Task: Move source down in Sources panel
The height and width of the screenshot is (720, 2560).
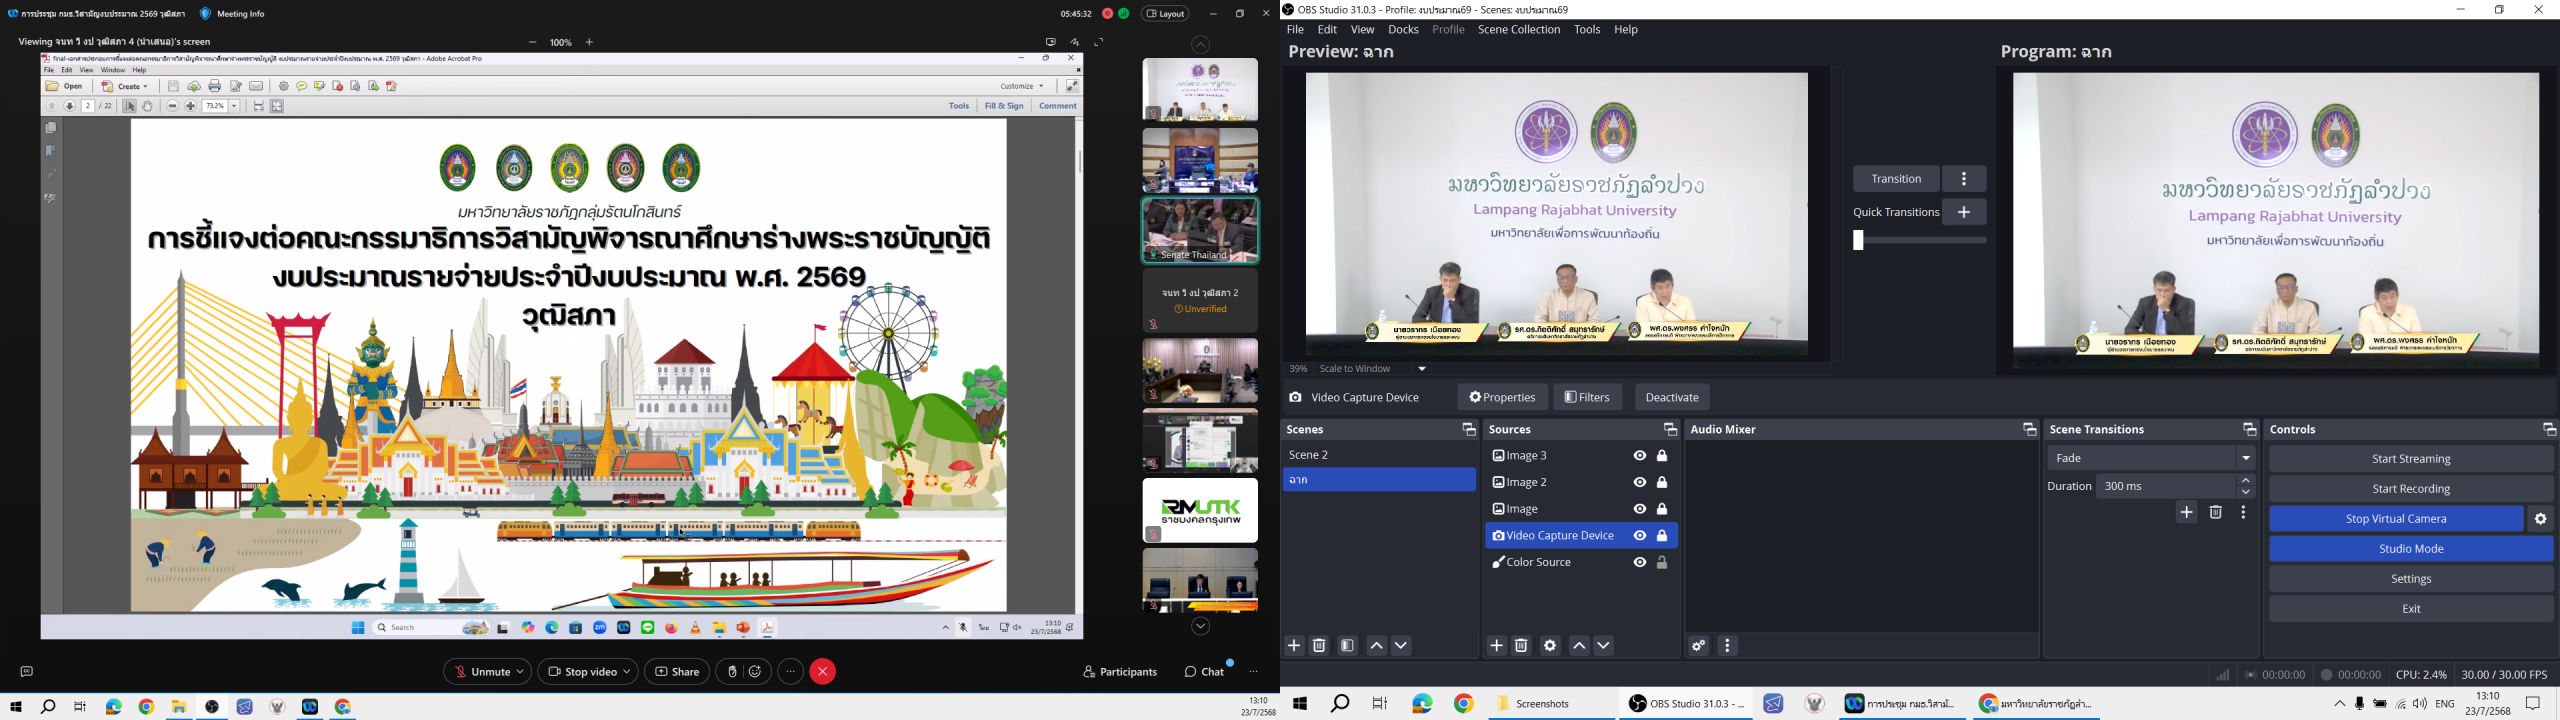Action: coord(1604,646)
